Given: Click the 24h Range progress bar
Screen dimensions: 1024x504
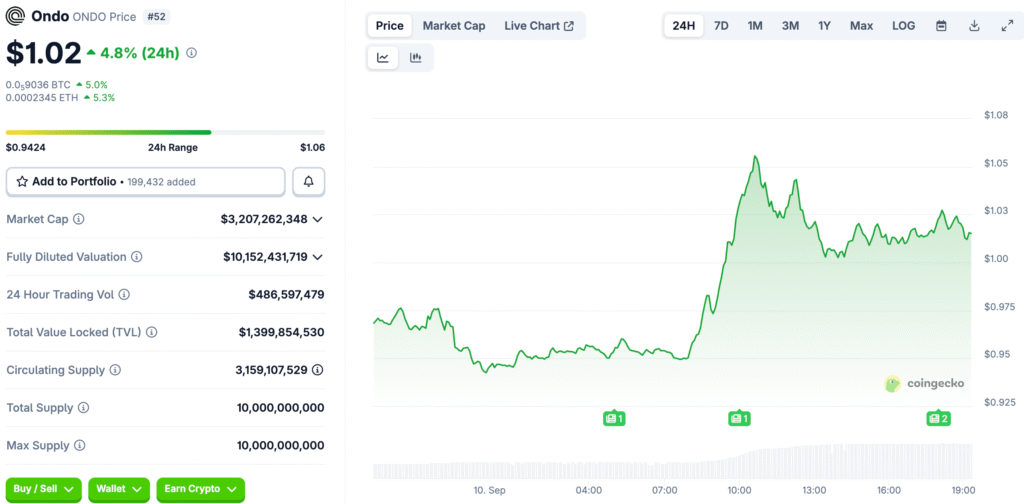Looking at the screenshot, I should coord(165,133).
